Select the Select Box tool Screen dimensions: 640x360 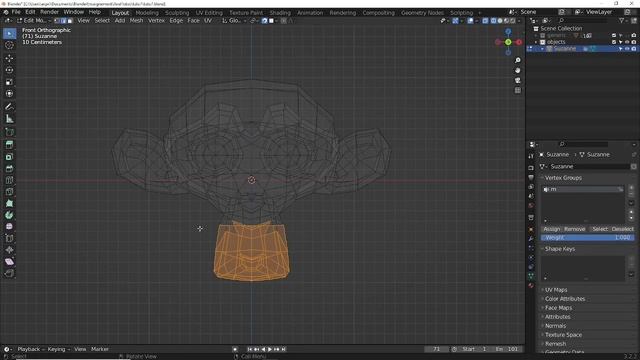[x=9, y=33]
